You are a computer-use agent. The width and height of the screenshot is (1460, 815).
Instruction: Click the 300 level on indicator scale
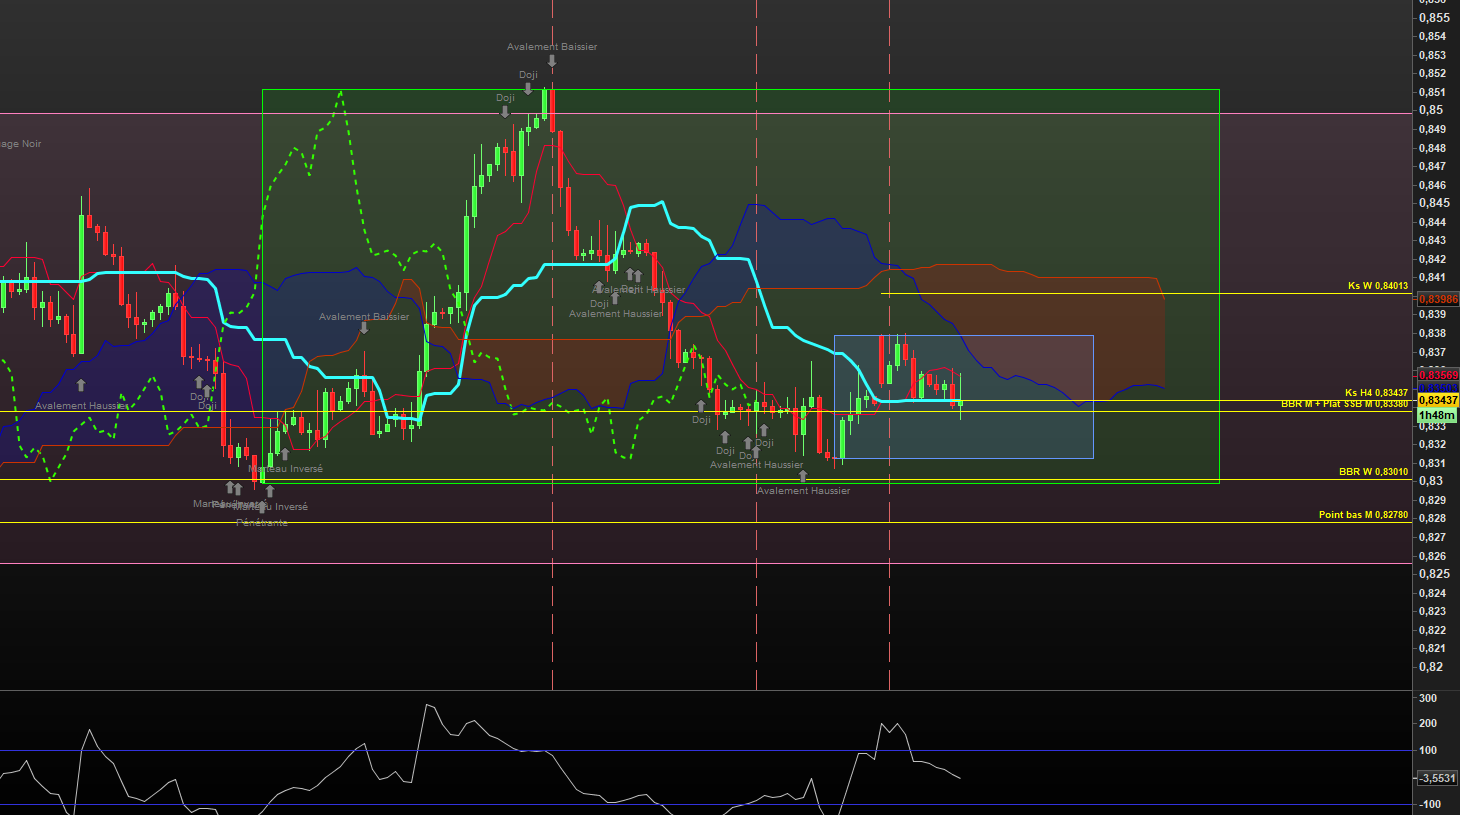[1428, 698]
